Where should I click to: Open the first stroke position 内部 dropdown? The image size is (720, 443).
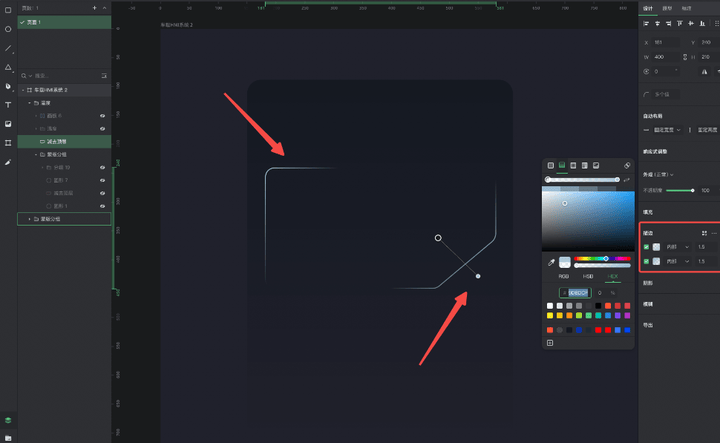[678, 247]
